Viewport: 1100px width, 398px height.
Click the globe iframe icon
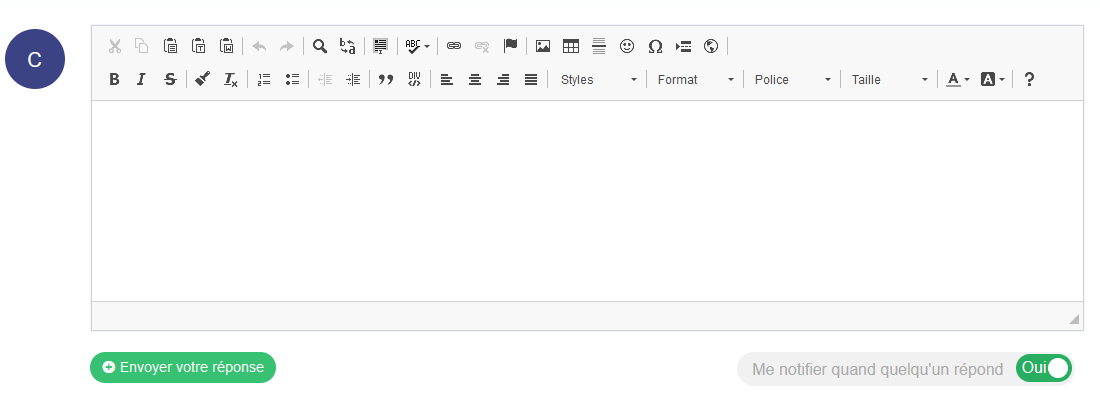711,46
